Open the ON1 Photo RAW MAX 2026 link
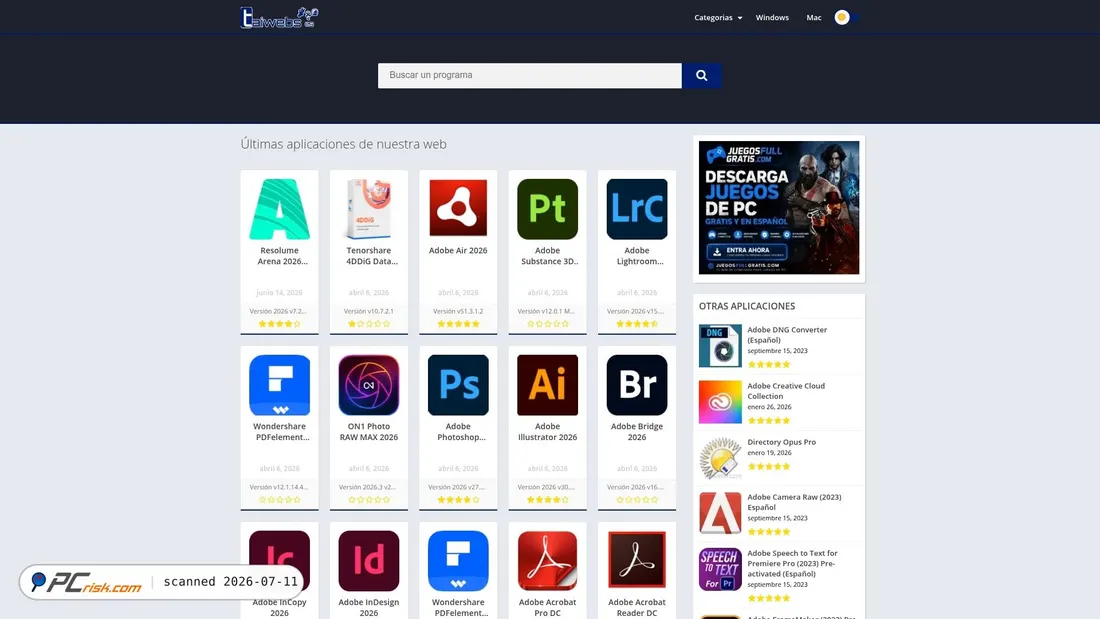The image size is (1100, 619). pos(368,432)
